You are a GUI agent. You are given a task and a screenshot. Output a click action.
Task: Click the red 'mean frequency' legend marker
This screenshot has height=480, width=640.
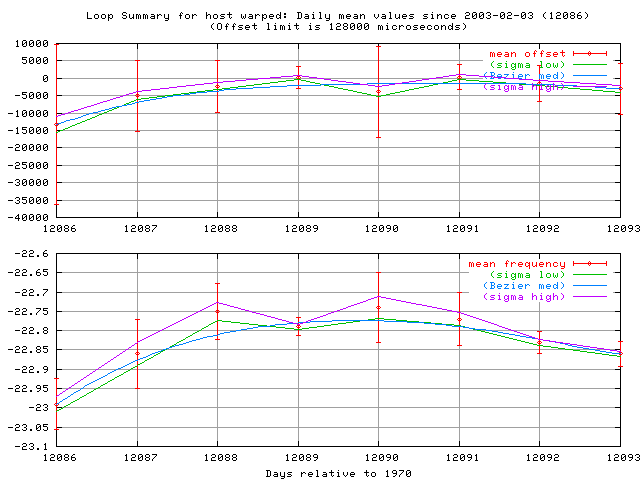point(590,264)
